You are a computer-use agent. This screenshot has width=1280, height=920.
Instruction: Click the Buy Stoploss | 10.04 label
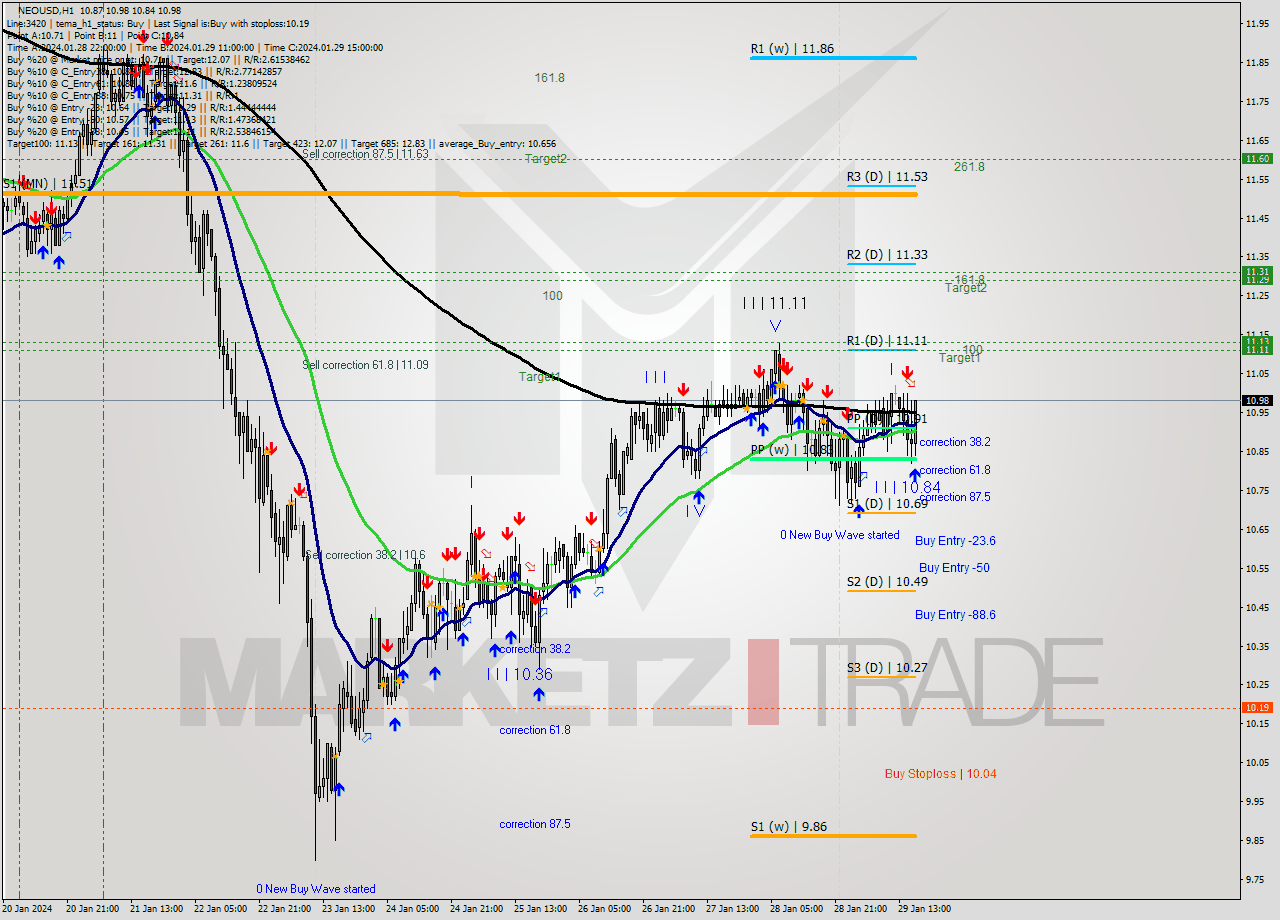tap(940, 774)
